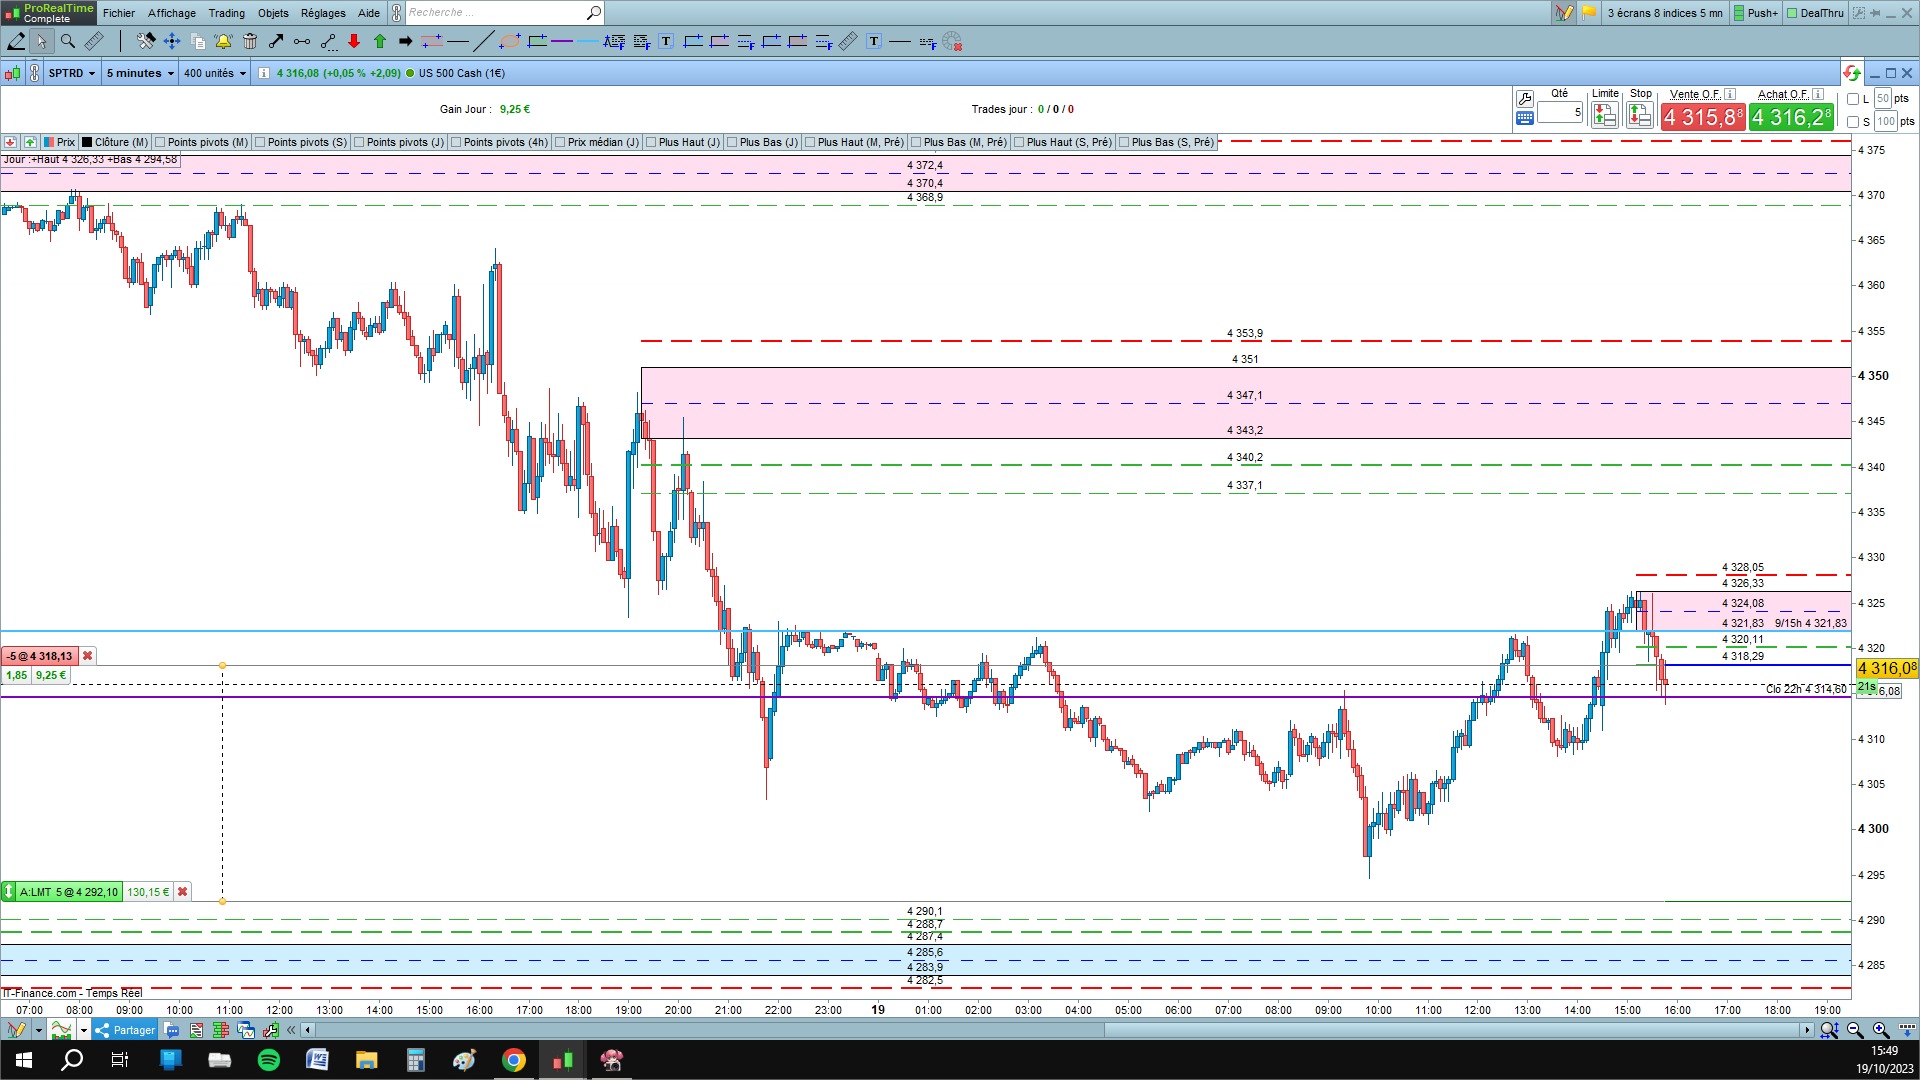Click the trash can delete-objects icon

250,41
